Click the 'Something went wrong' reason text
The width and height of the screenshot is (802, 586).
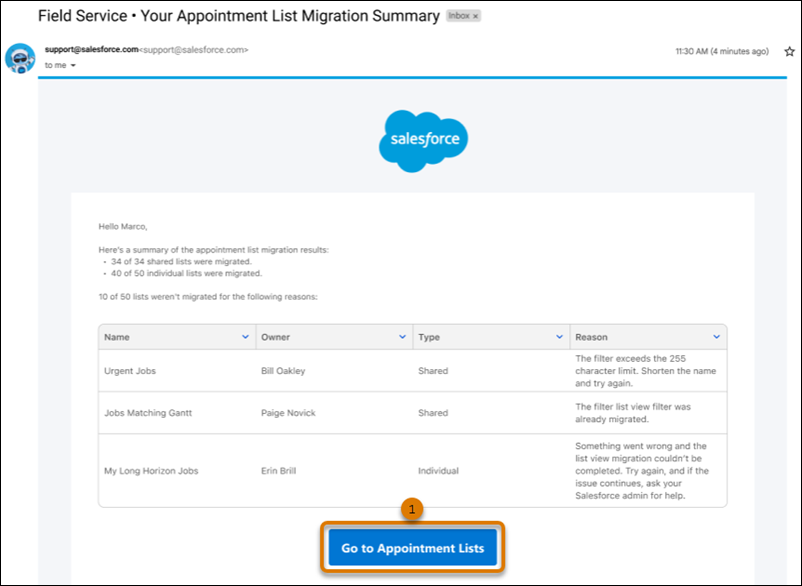pyautogui.click(x=642, y=471)
